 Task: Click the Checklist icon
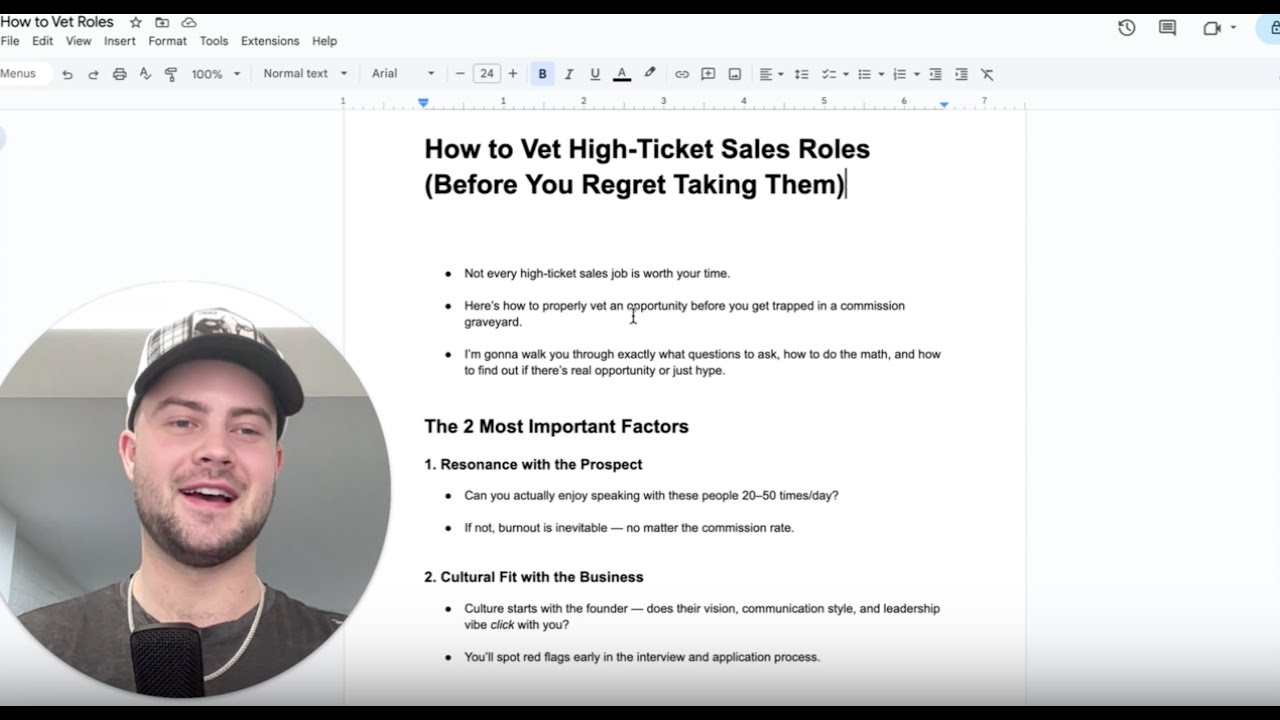click(828, 74)
